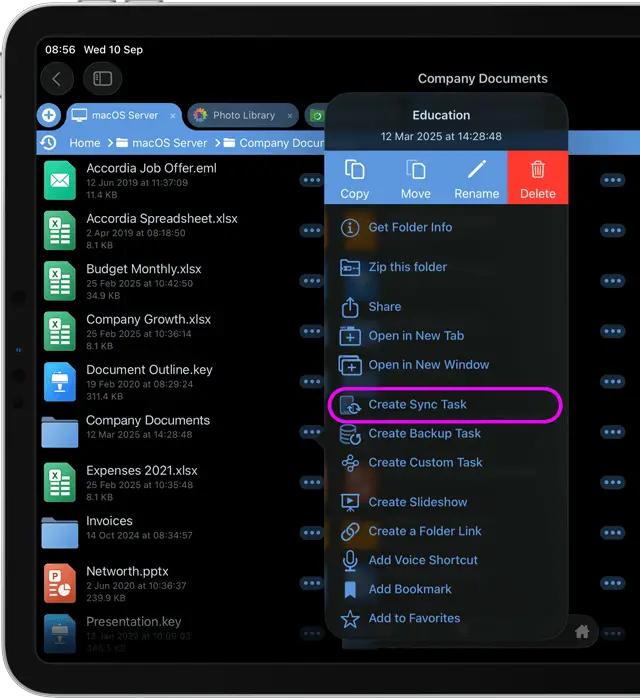
Task: Tap the Rename pencil button
Action: [x=477, y=178]
